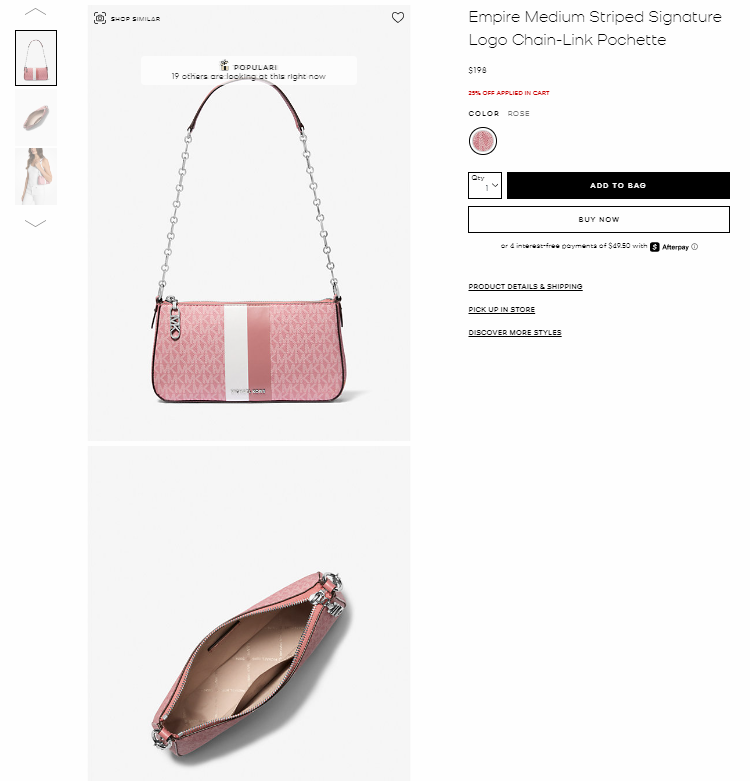Add to wishlist with heart icon
The height and width of the screenshot is (781, 750).
click(x=397, y=17)
